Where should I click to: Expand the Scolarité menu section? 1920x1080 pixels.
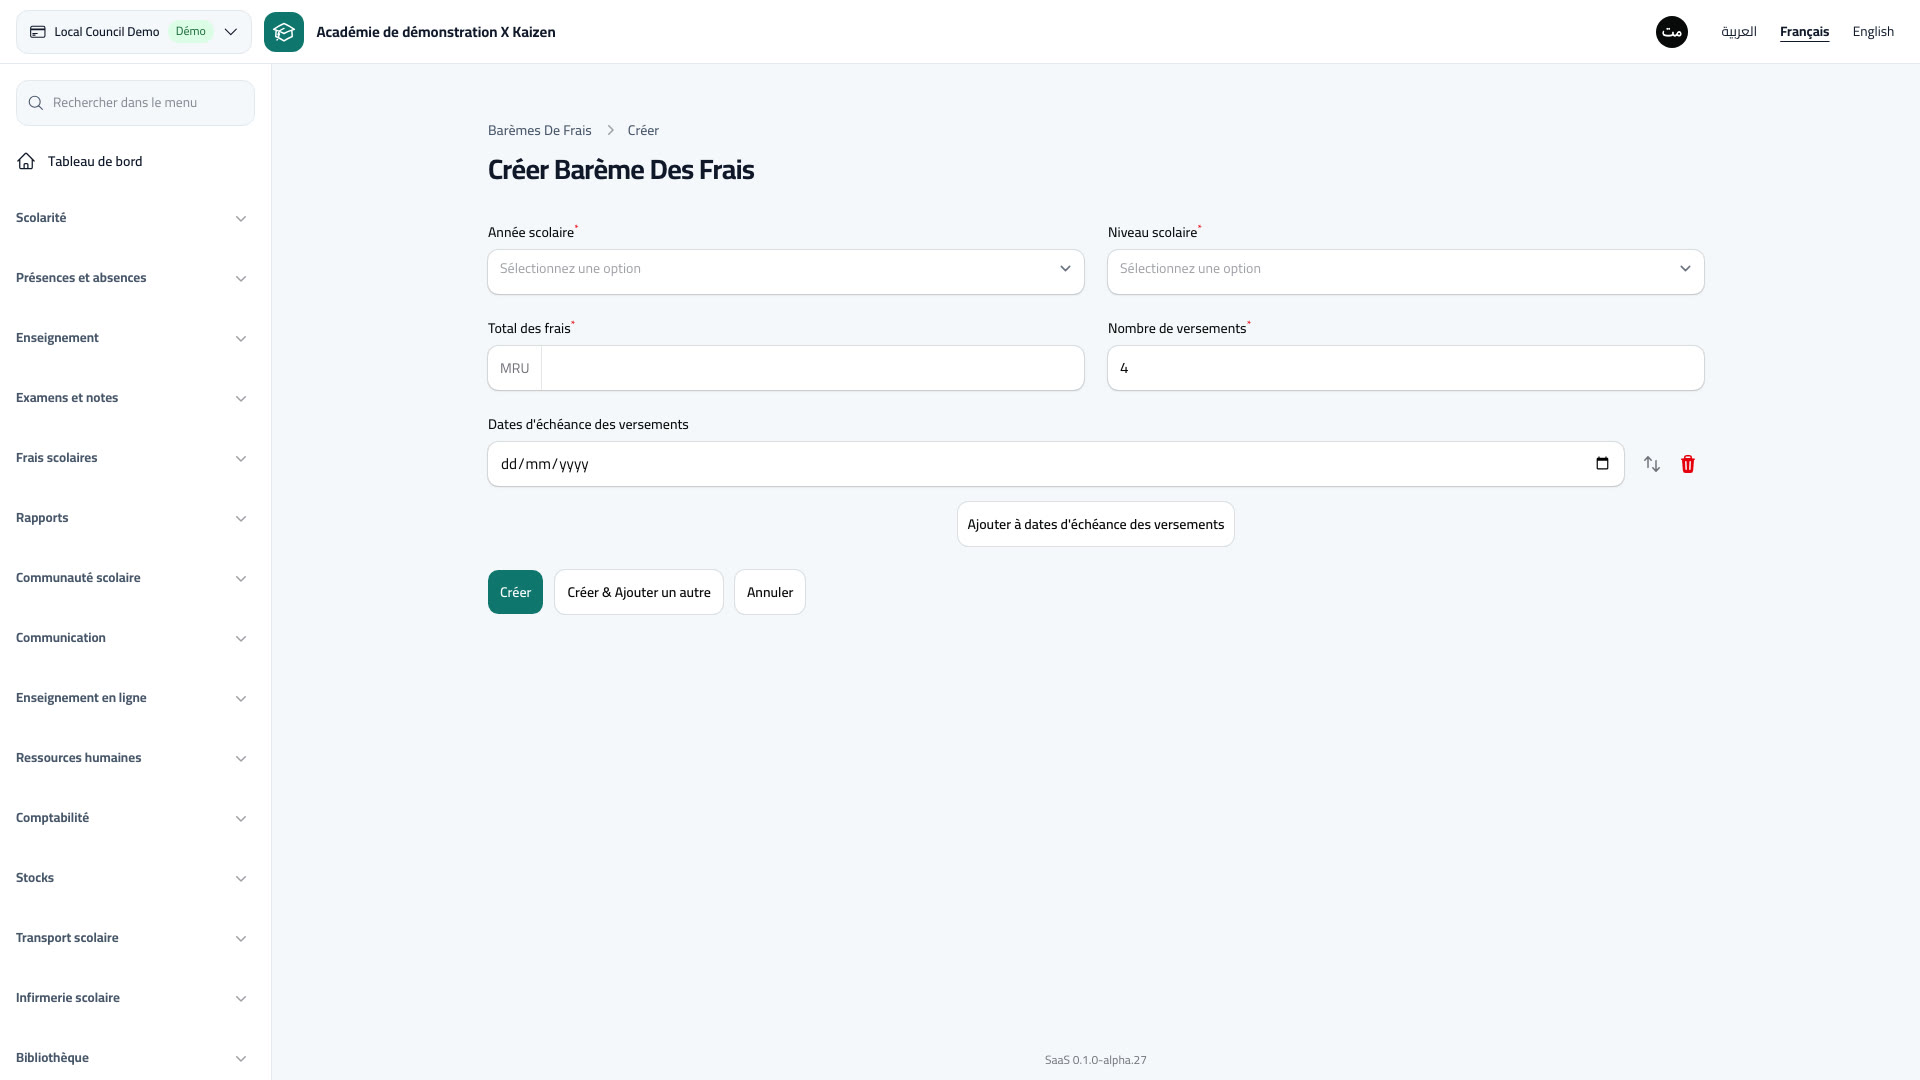coord(131,218)
